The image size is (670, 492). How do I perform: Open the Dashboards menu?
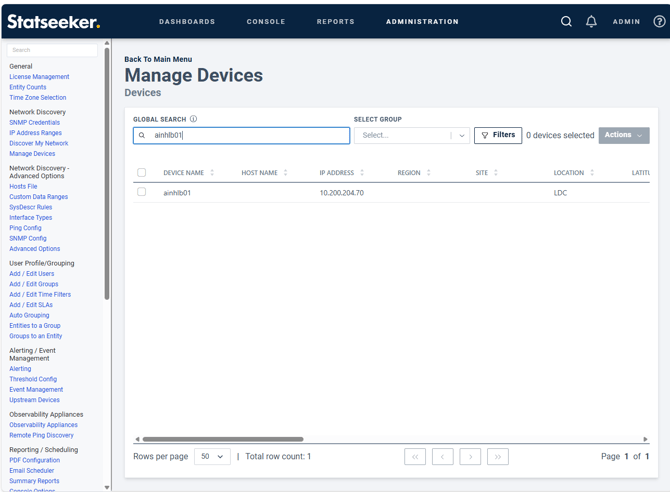[187, 21]
